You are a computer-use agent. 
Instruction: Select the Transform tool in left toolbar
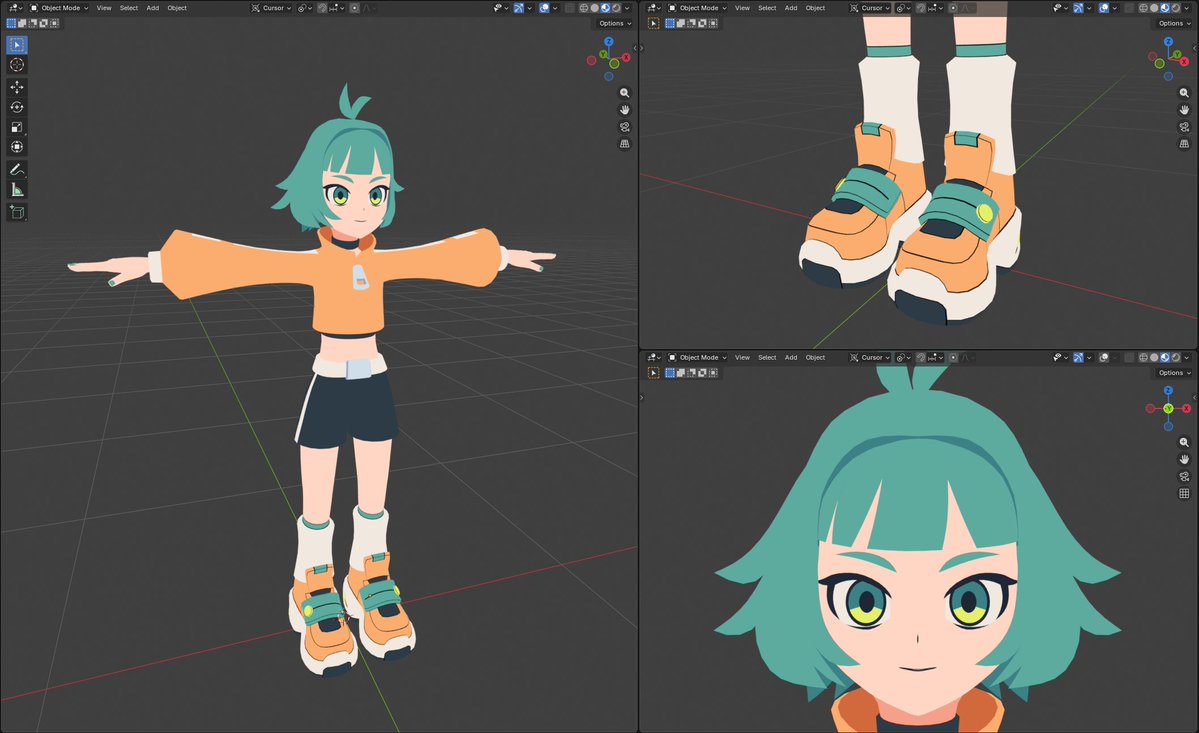coord(17,147)
